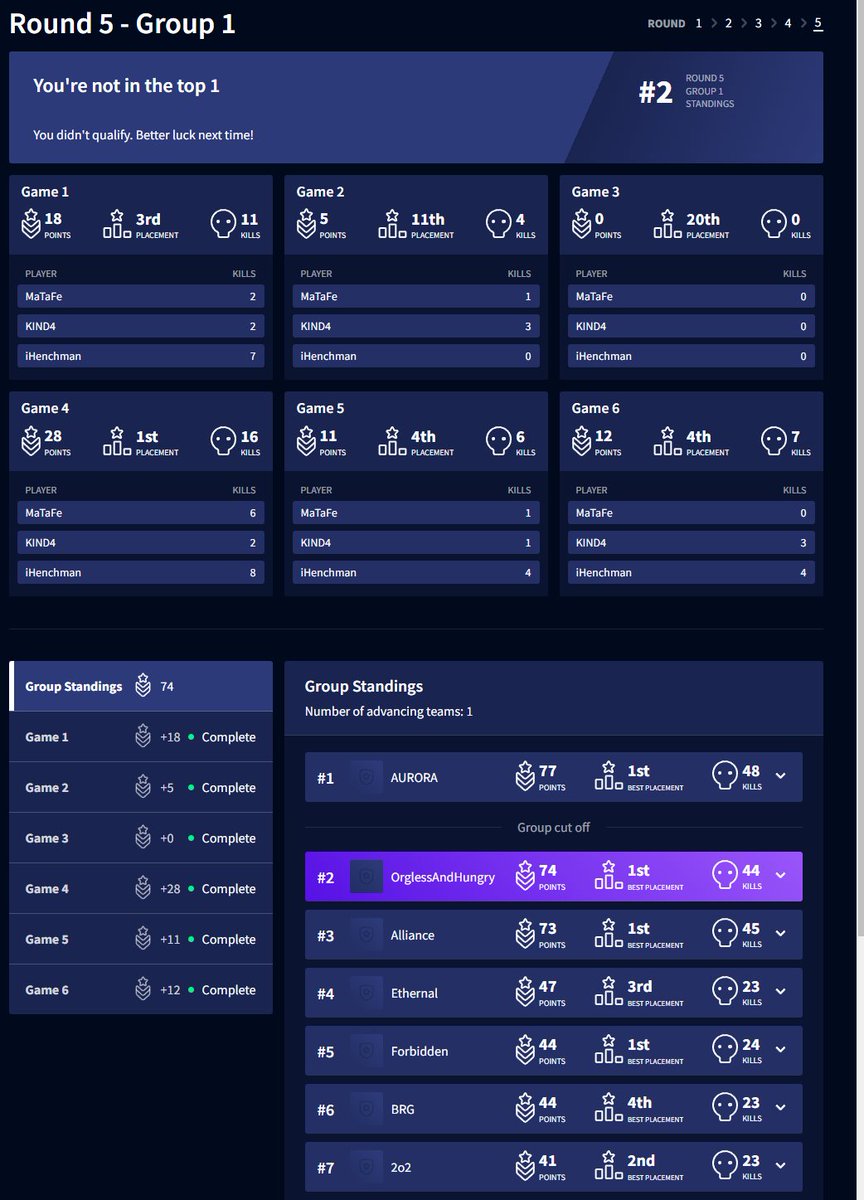Go to Round 3 in round navigation

pos(758,23)
